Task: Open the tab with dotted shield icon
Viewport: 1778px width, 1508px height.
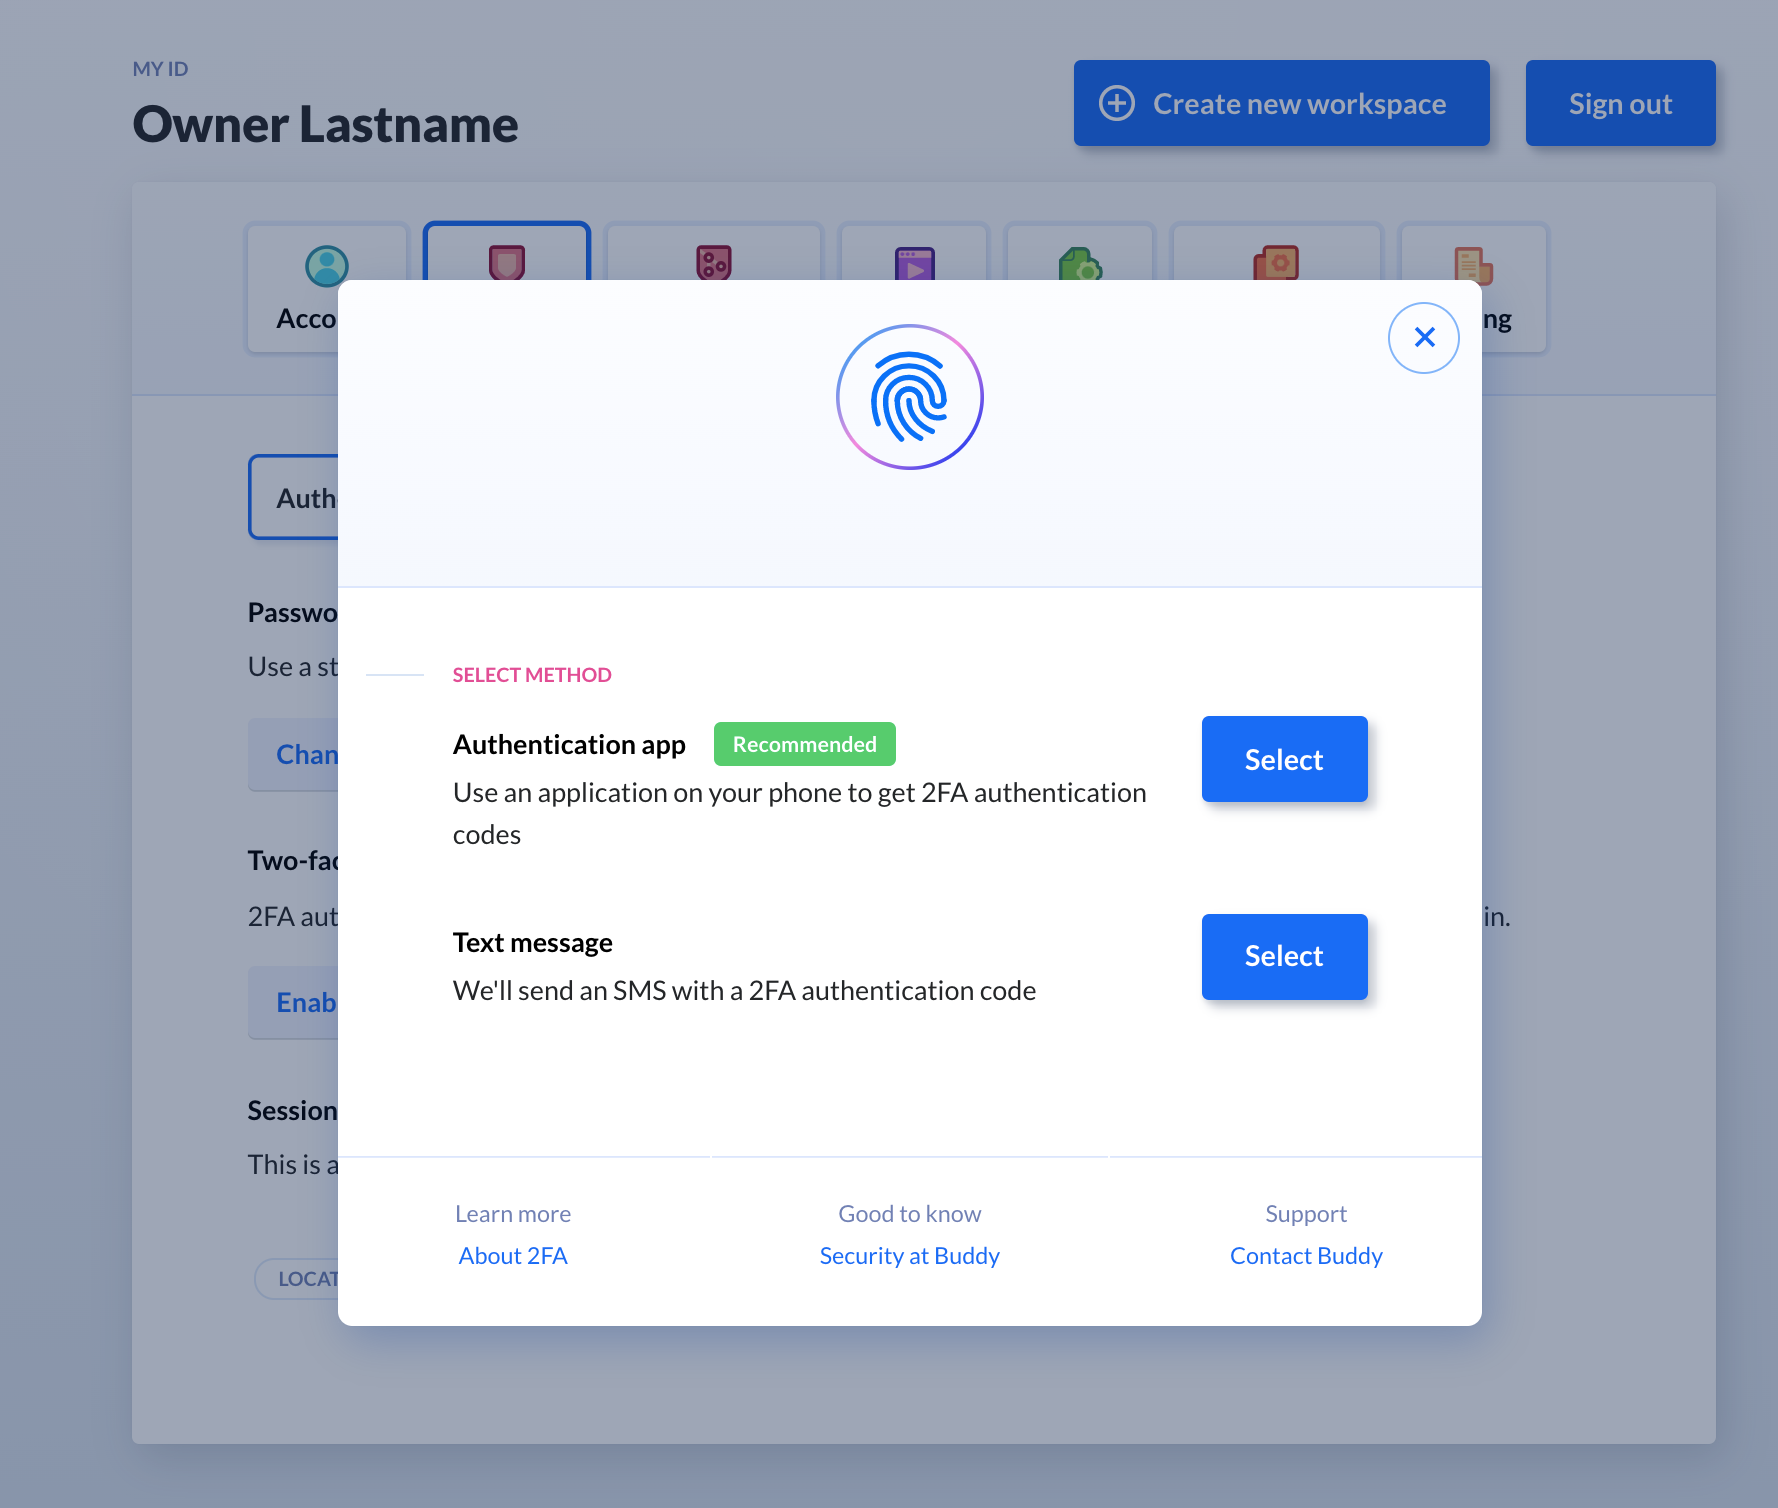Action: (x=714, y=252)
